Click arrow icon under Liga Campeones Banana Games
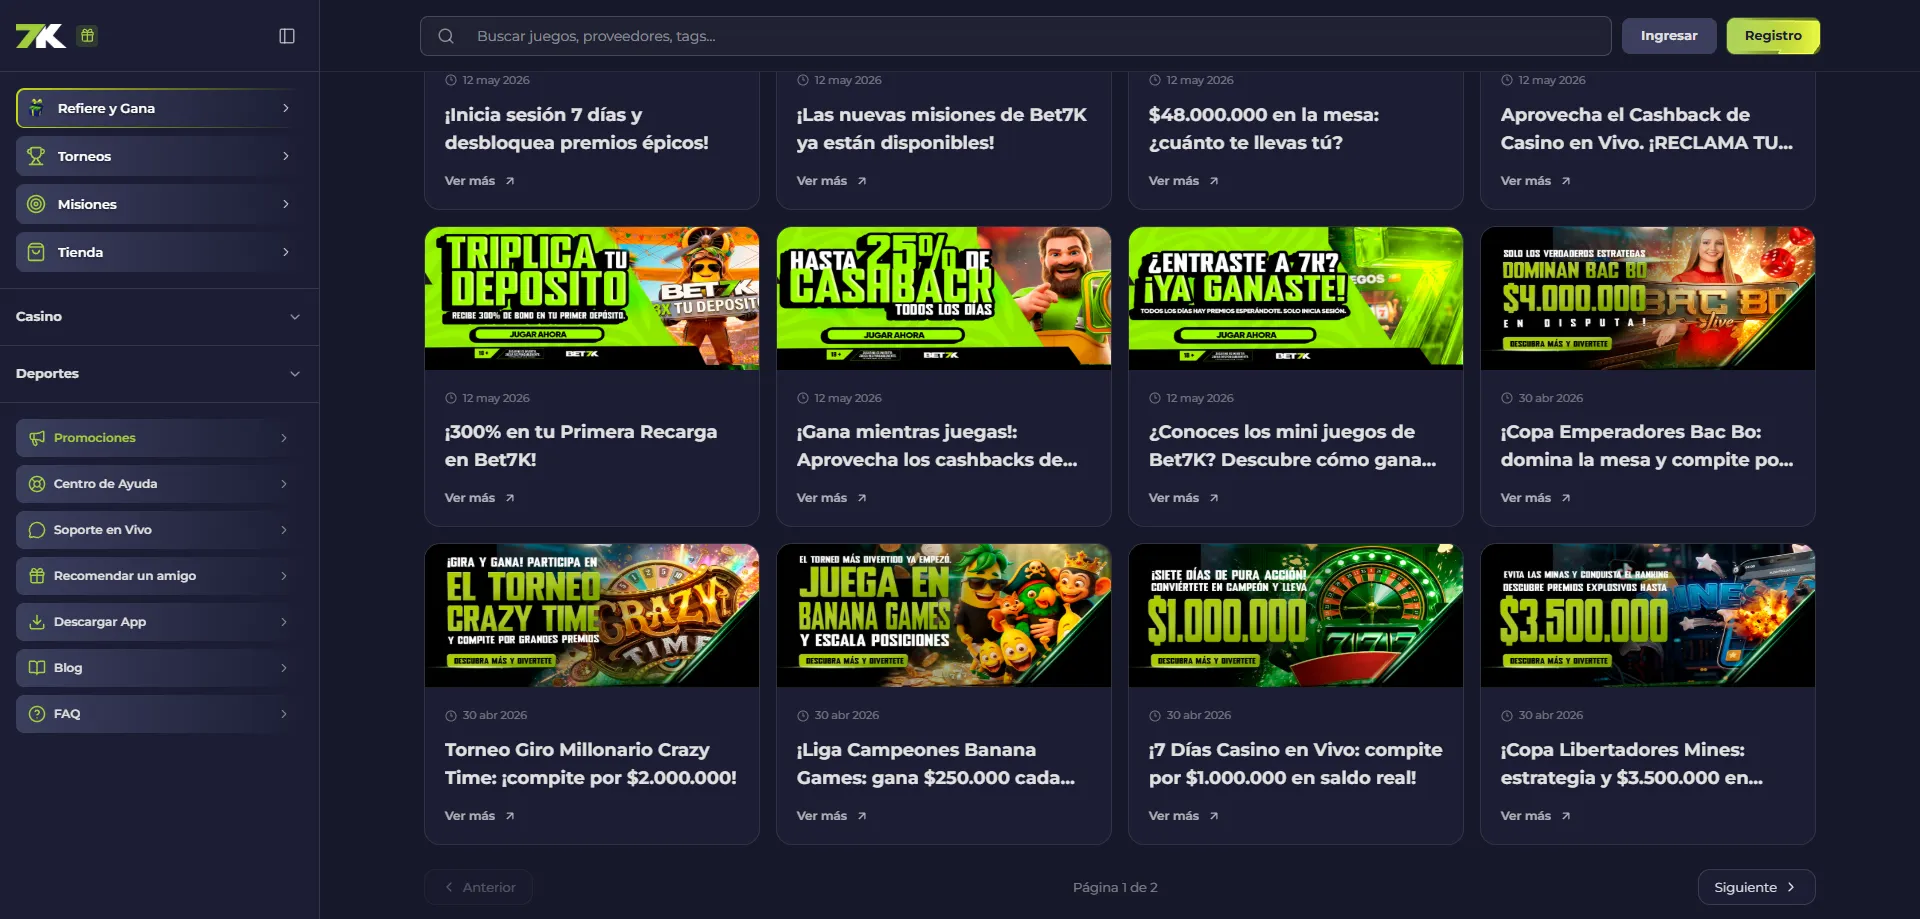Image resolution: width=1920 pixels, height=919 pixels. pos(862,816)
